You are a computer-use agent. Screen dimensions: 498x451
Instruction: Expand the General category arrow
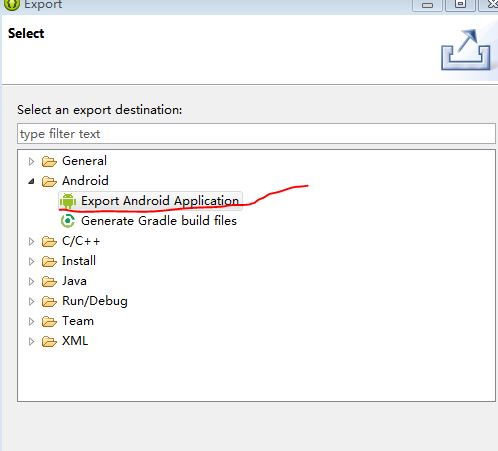pyautogui.click(x=31, y=162)
